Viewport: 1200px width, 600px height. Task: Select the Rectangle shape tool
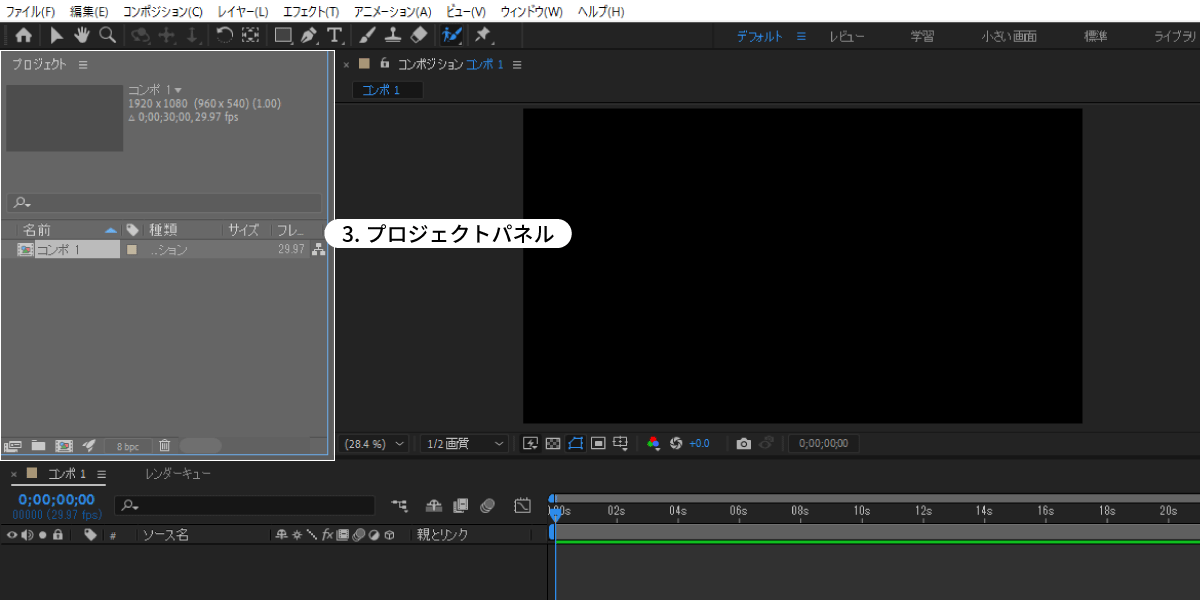point(283,35)
